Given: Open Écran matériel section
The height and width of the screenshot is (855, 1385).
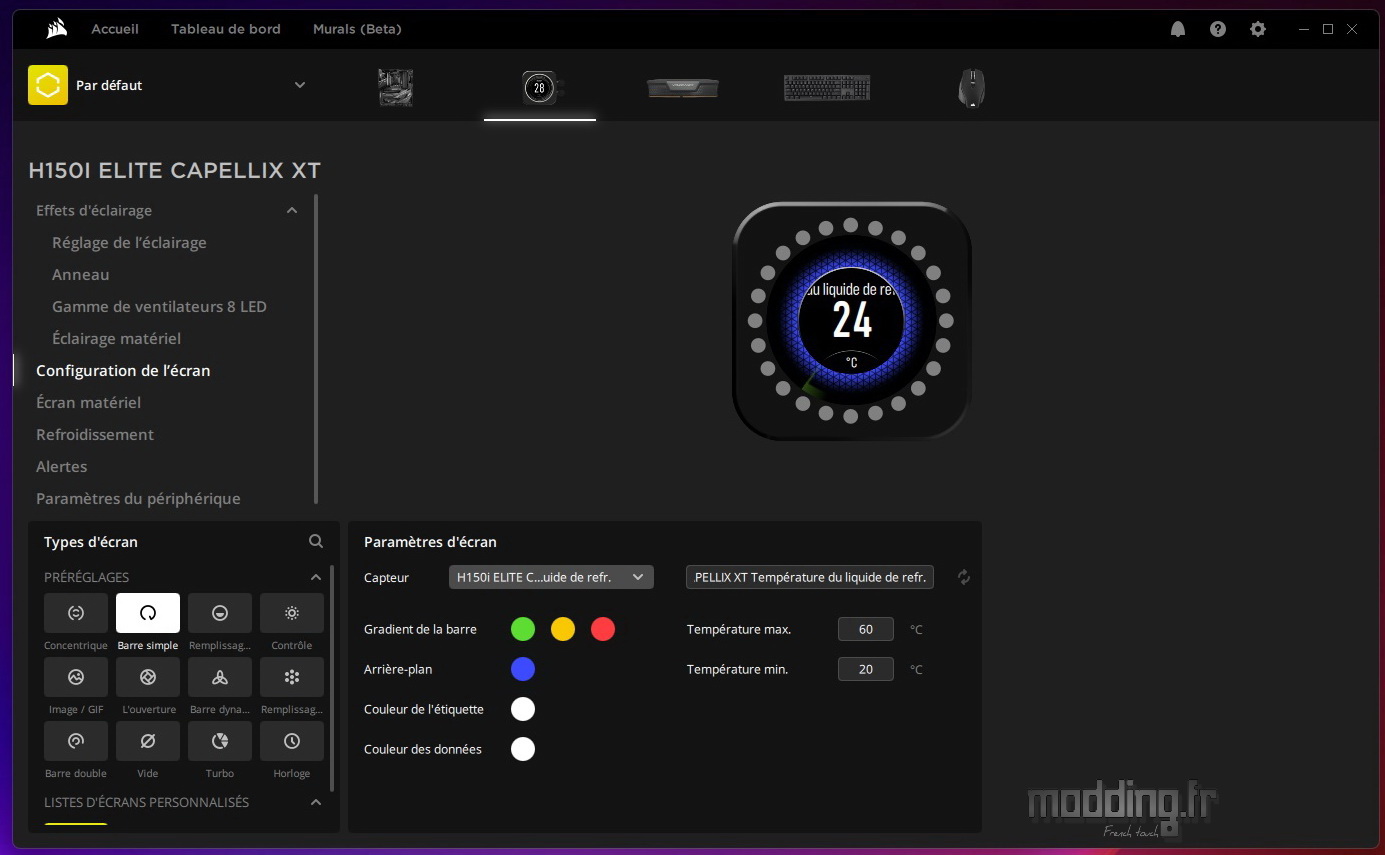Looking at the screenshot, I should 88,402.
